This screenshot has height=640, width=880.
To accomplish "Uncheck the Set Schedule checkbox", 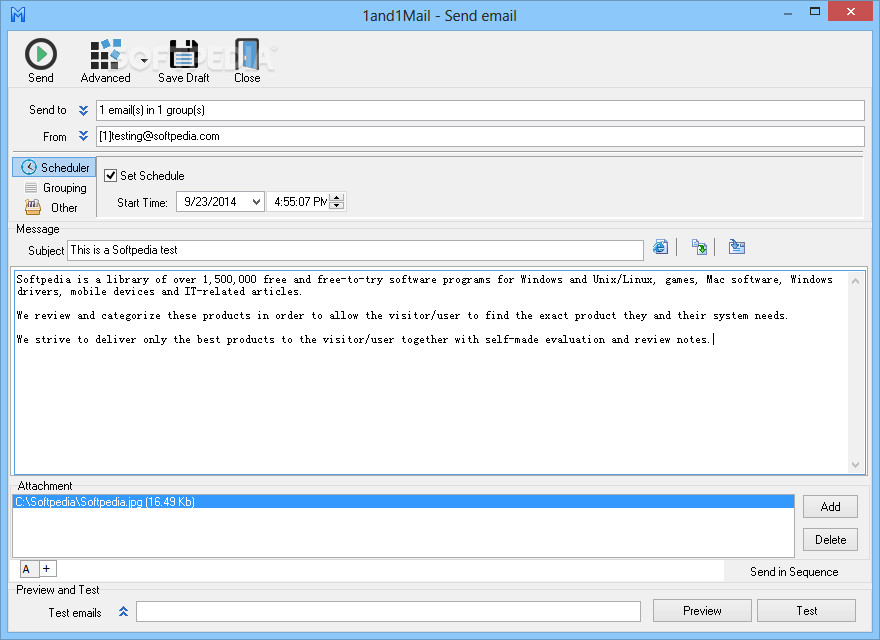I will point(111,176).
